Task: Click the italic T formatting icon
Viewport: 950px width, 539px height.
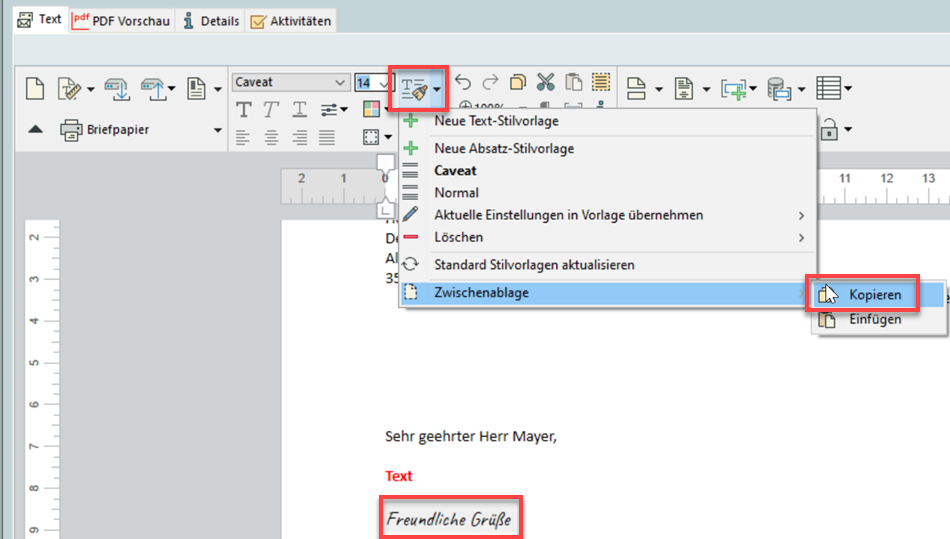Action: click(271, 109)
